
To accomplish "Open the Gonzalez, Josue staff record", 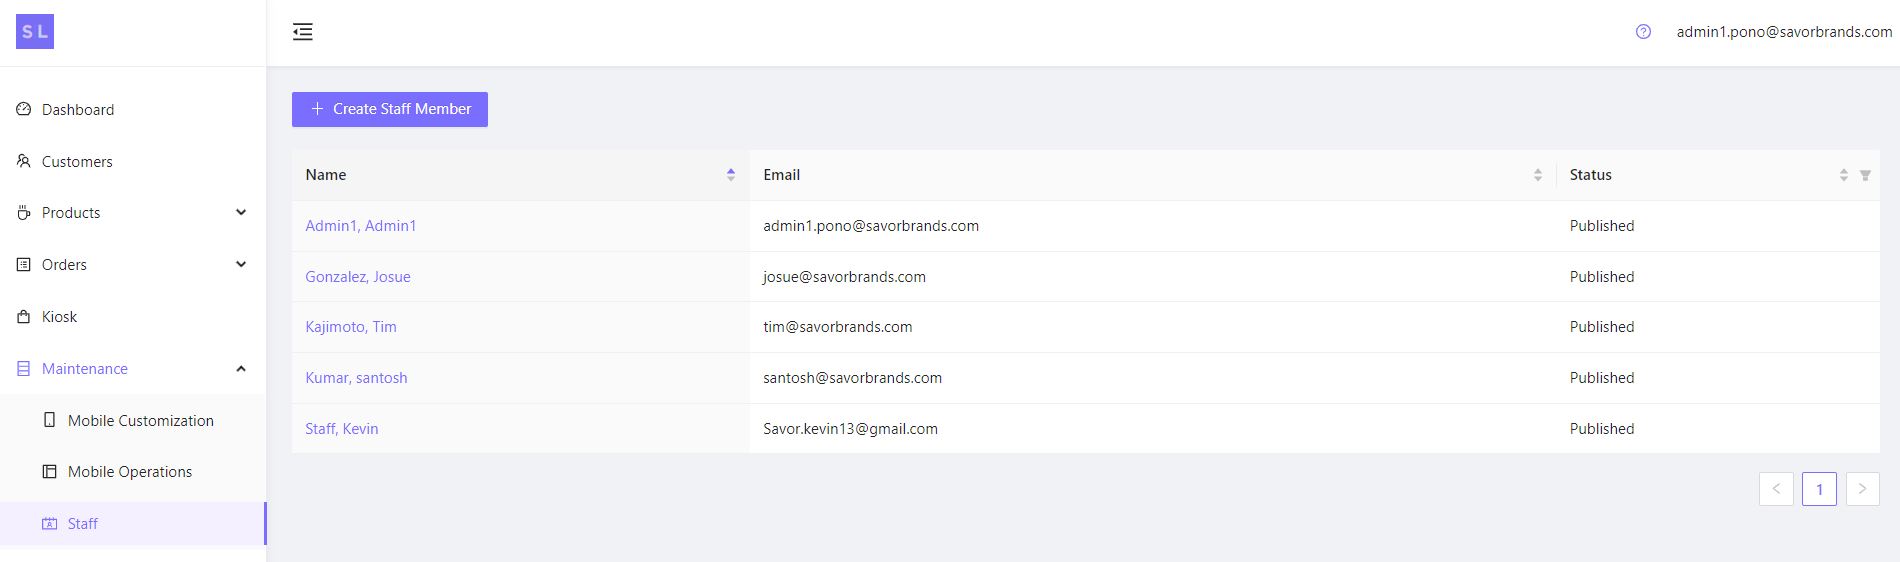I will [358, 277].
